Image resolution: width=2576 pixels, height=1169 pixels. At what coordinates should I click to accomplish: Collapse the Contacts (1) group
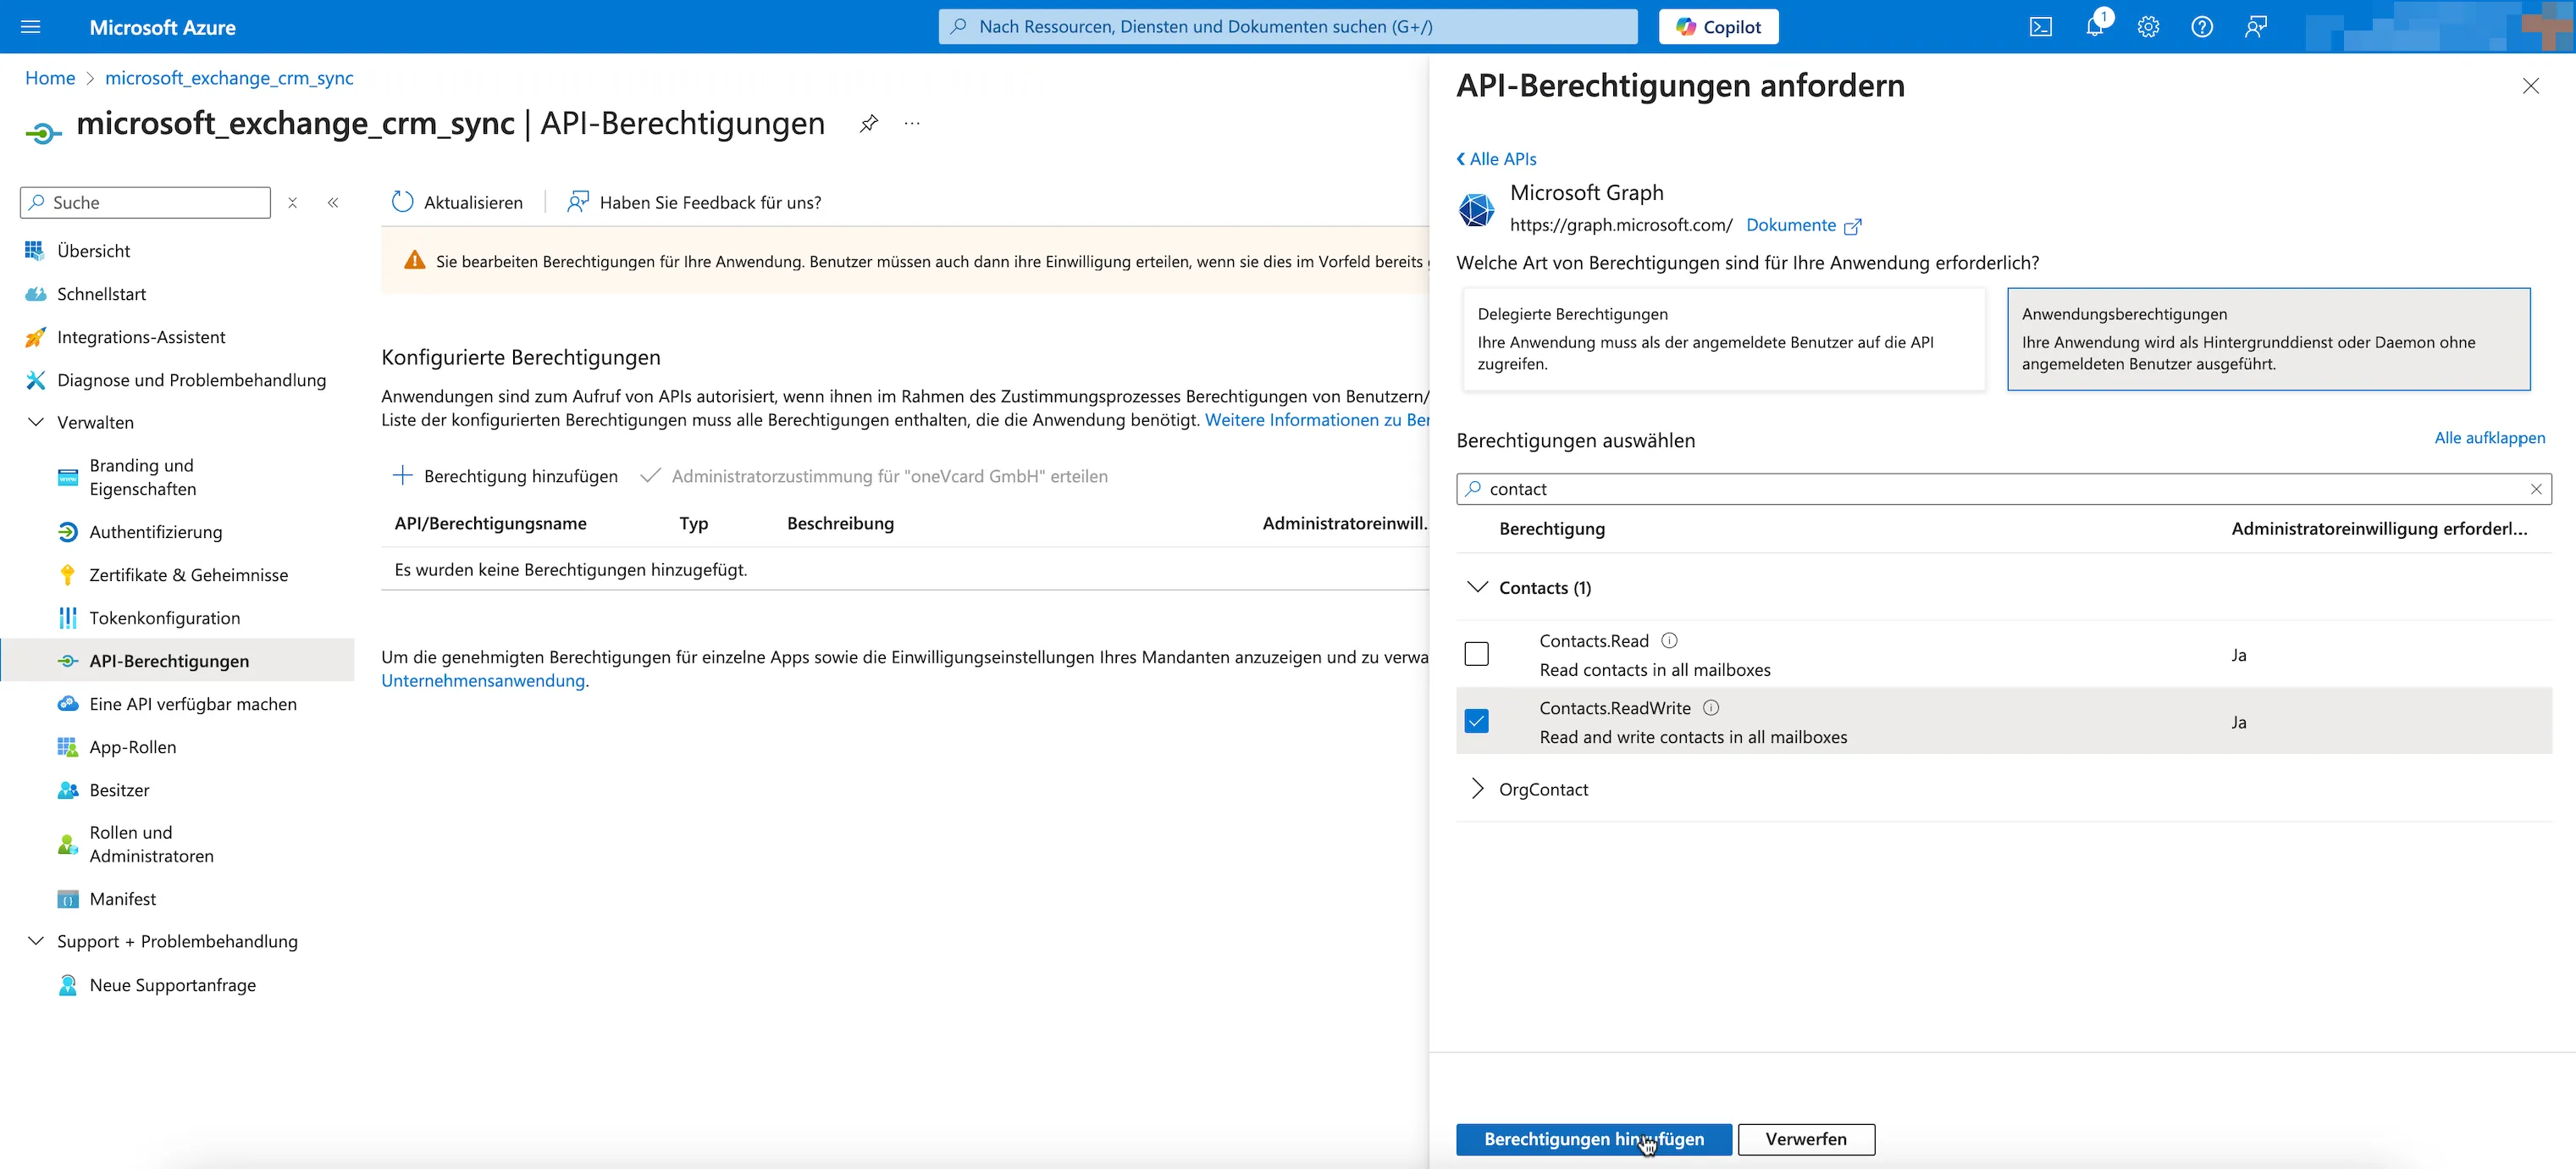(x=1477, y=587)
